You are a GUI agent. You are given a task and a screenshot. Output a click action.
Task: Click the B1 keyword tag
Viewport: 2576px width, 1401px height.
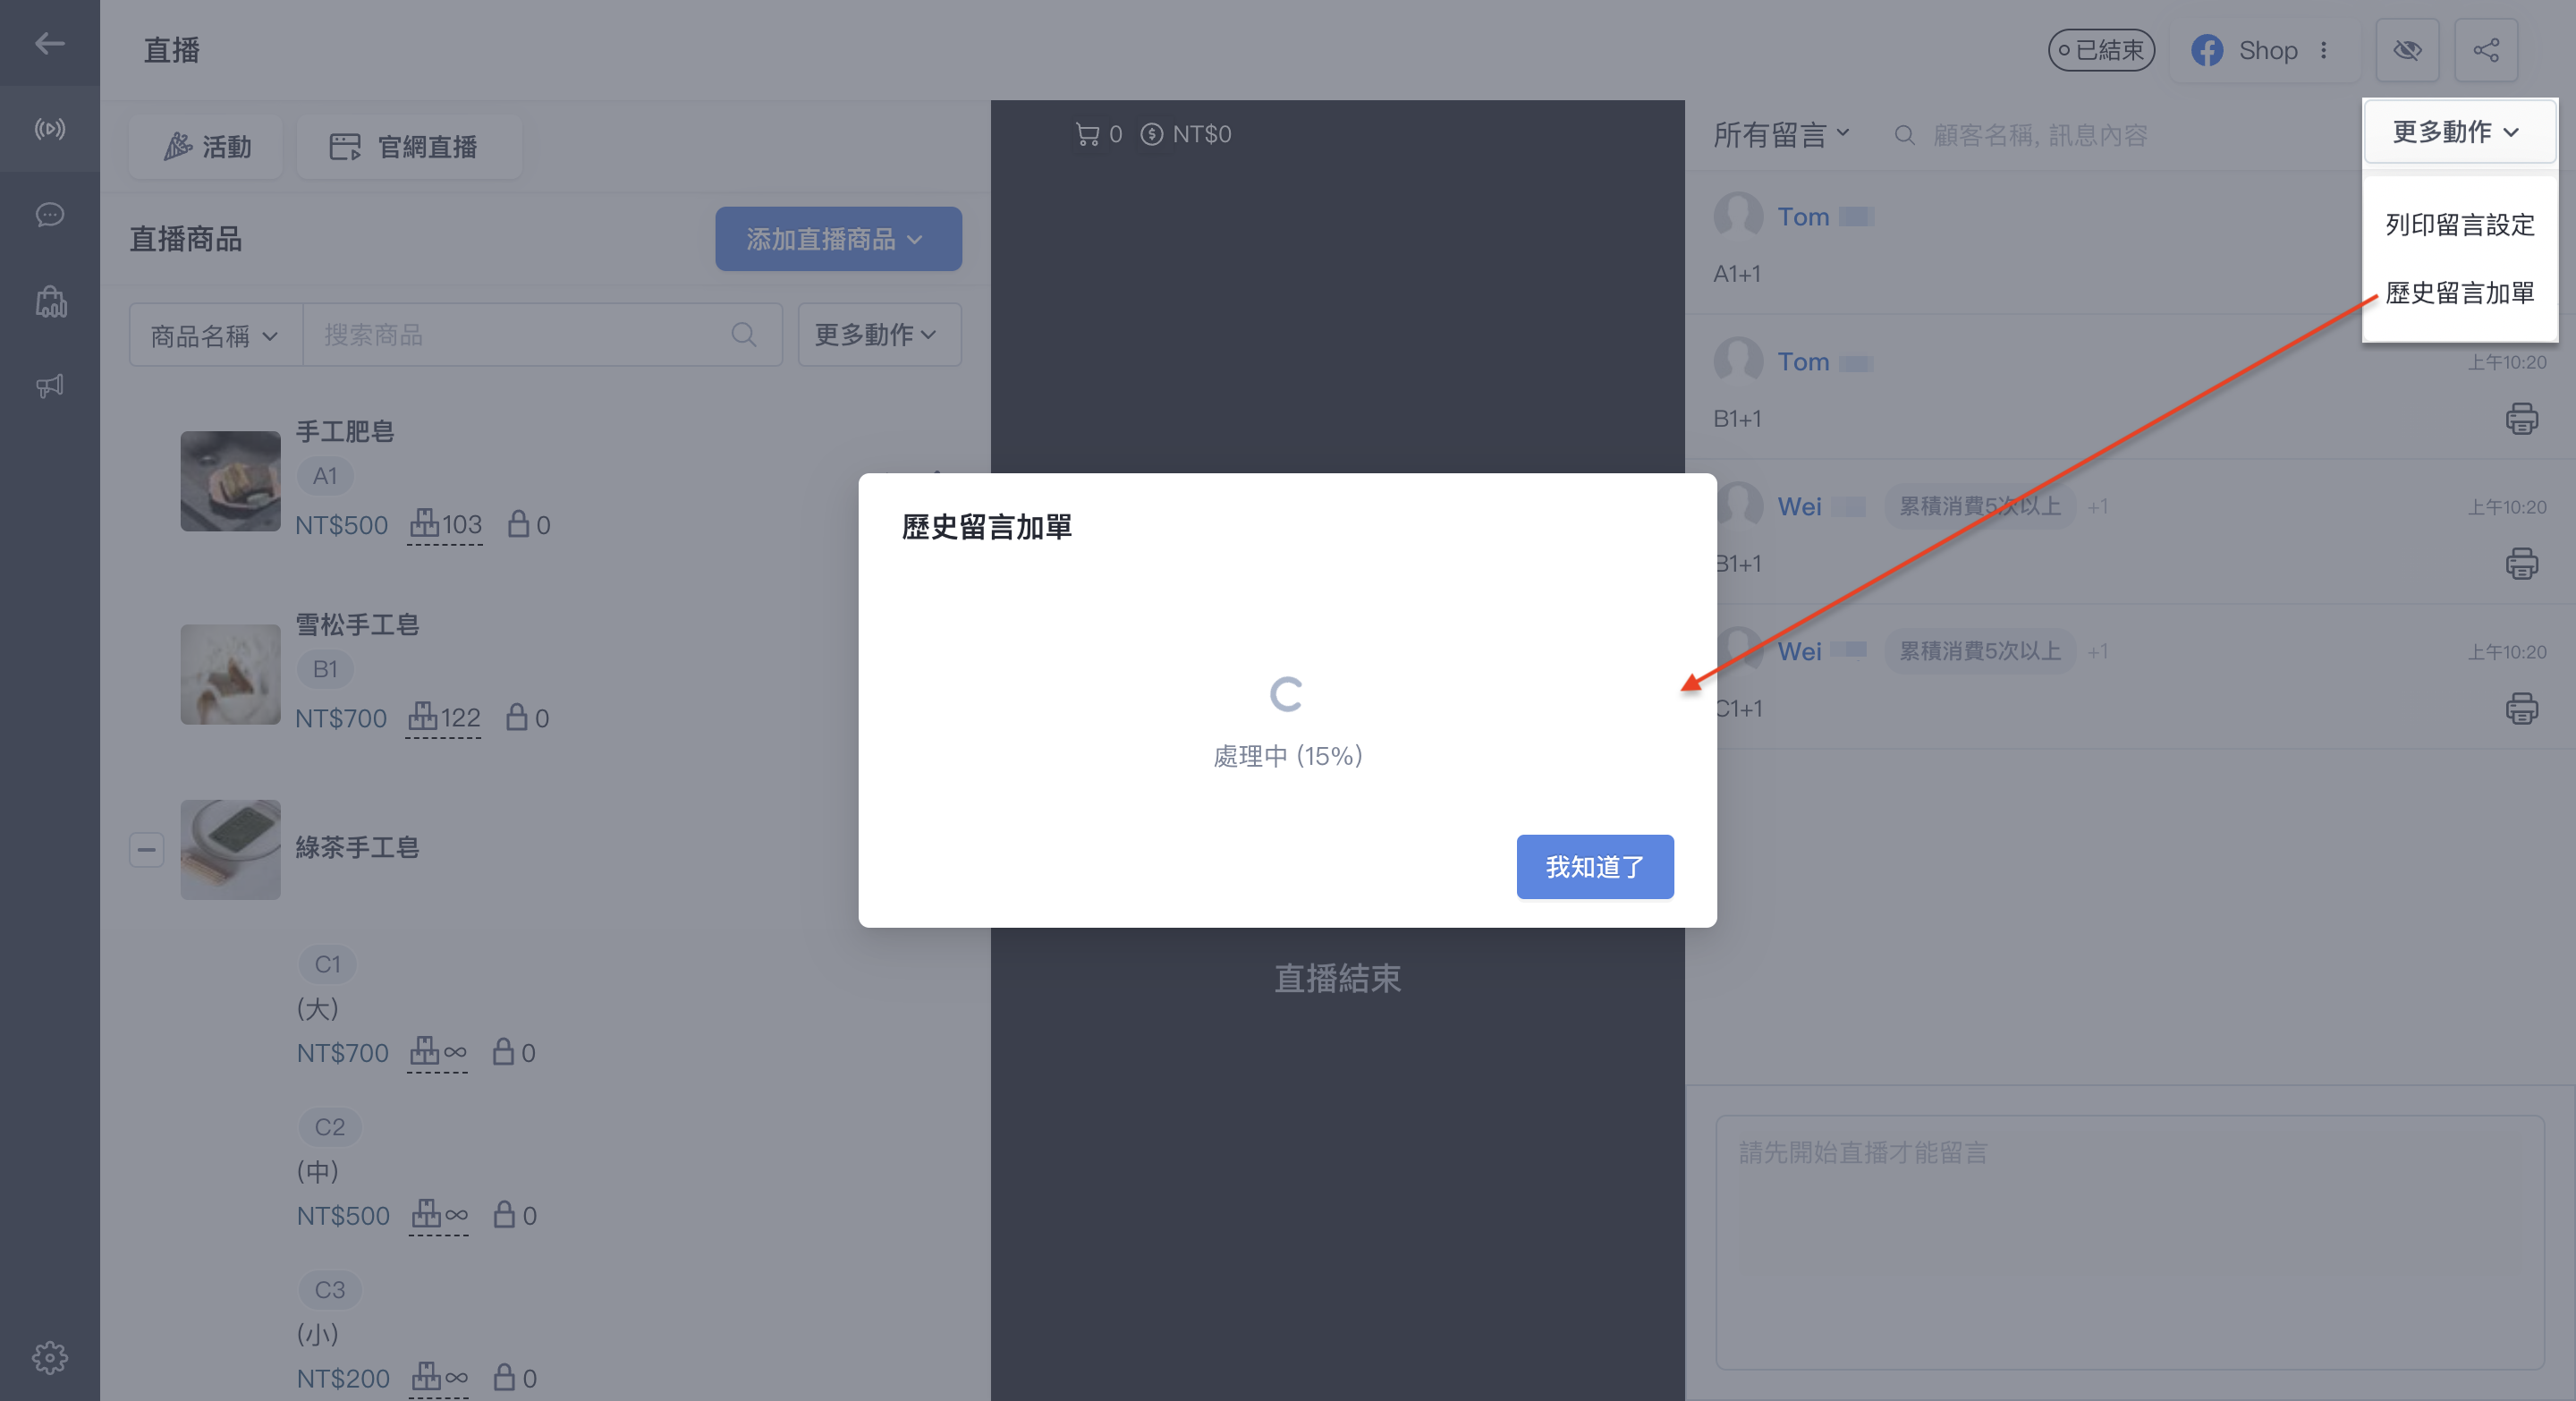click(325, 669)
